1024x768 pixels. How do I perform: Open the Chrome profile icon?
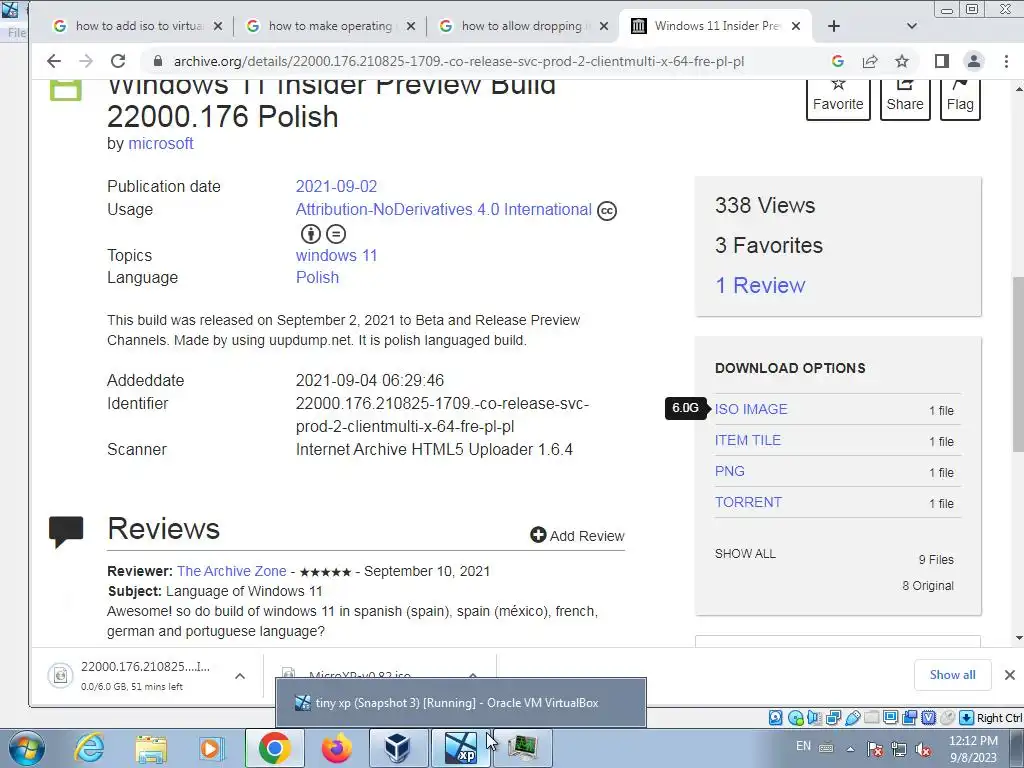974,61
